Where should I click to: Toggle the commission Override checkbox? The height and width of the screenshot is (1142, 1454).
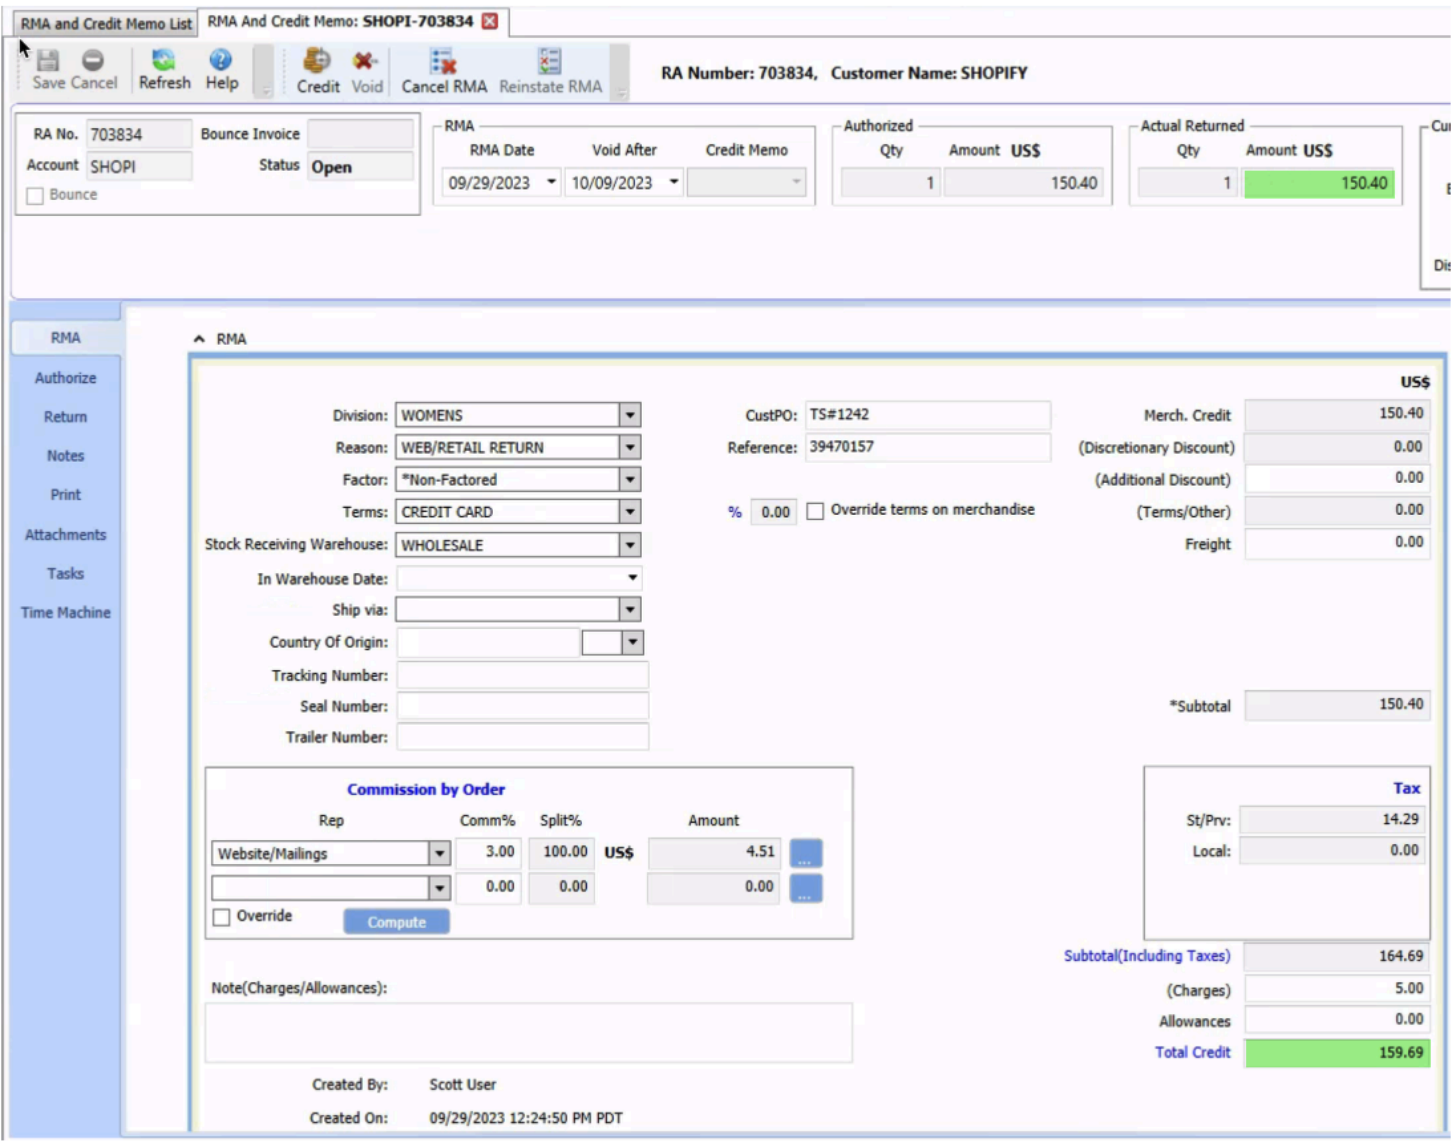click(222, 917)
